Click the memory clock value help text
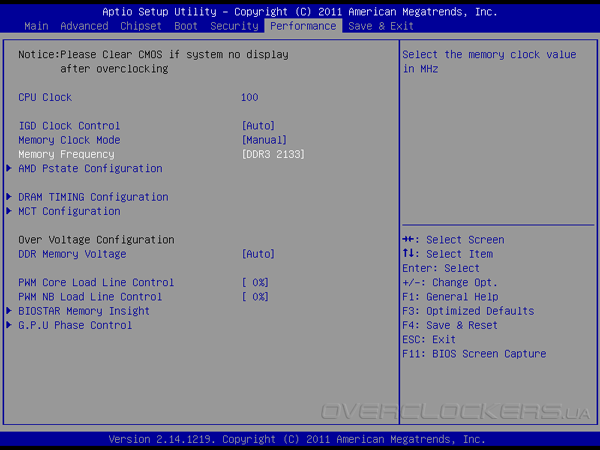The height and width of the screenshot is (450, 600). (489, 62)
